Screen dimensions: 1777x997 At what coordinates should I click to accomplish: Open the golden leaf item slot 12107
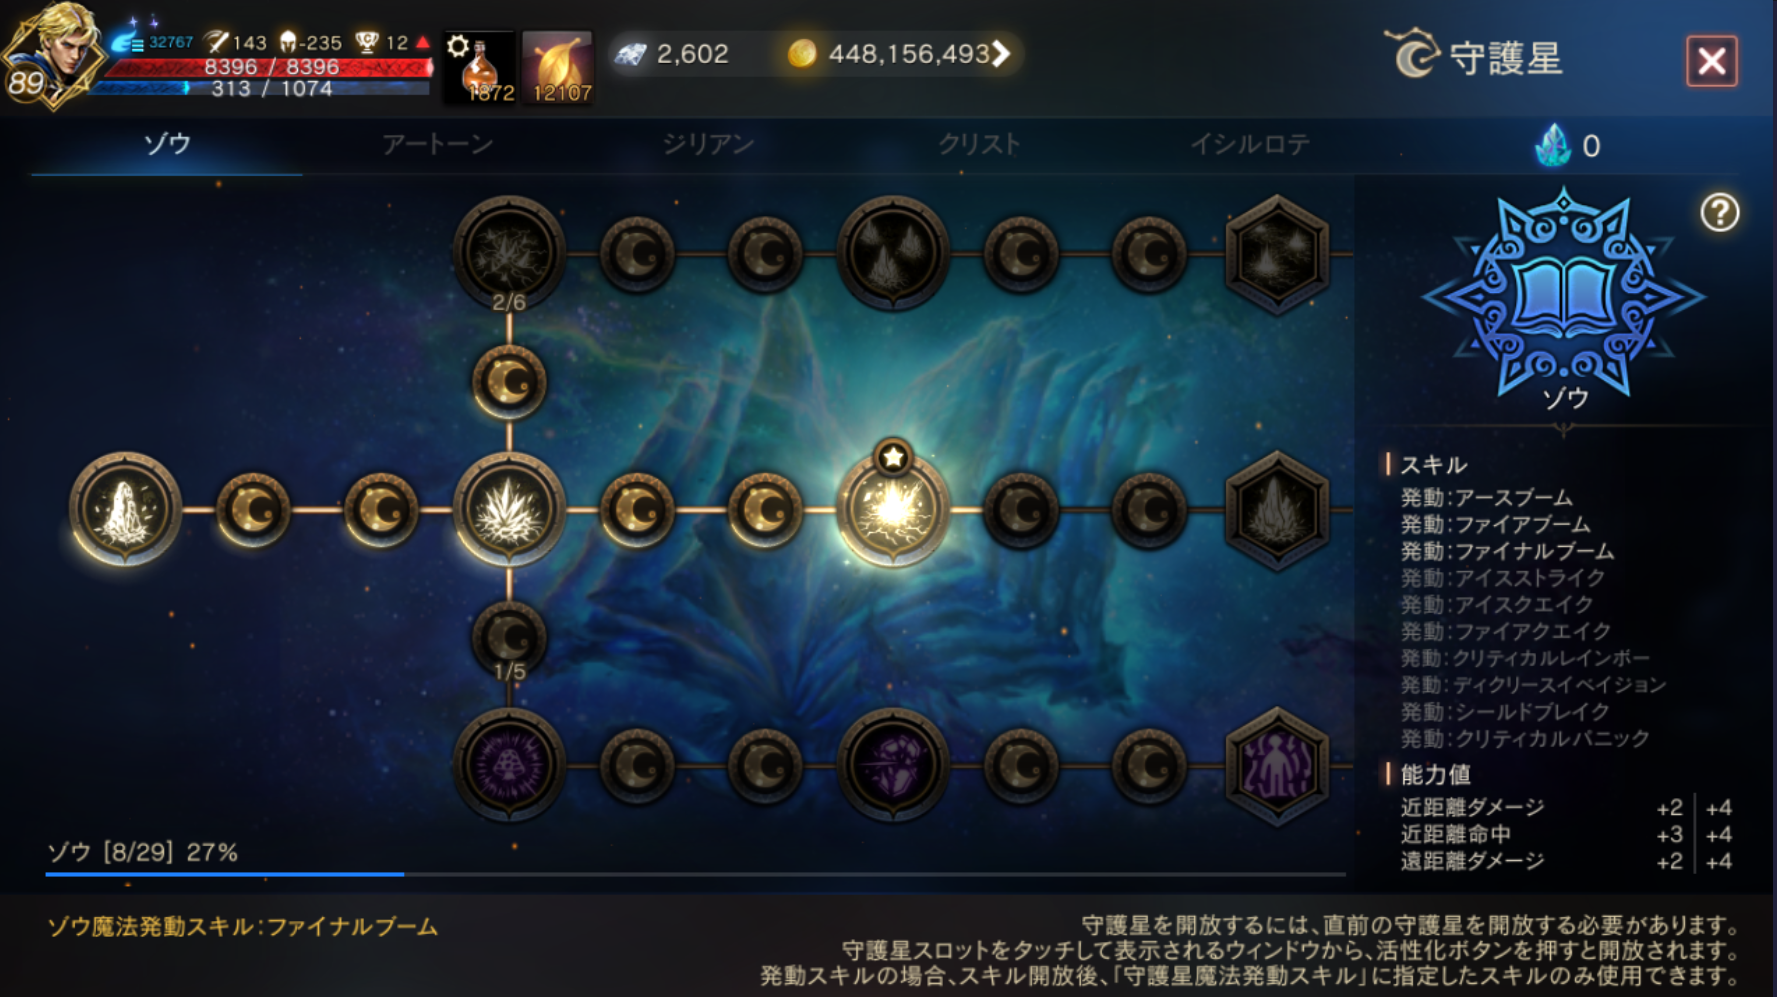pyautogui.click(x=558, y=68)
